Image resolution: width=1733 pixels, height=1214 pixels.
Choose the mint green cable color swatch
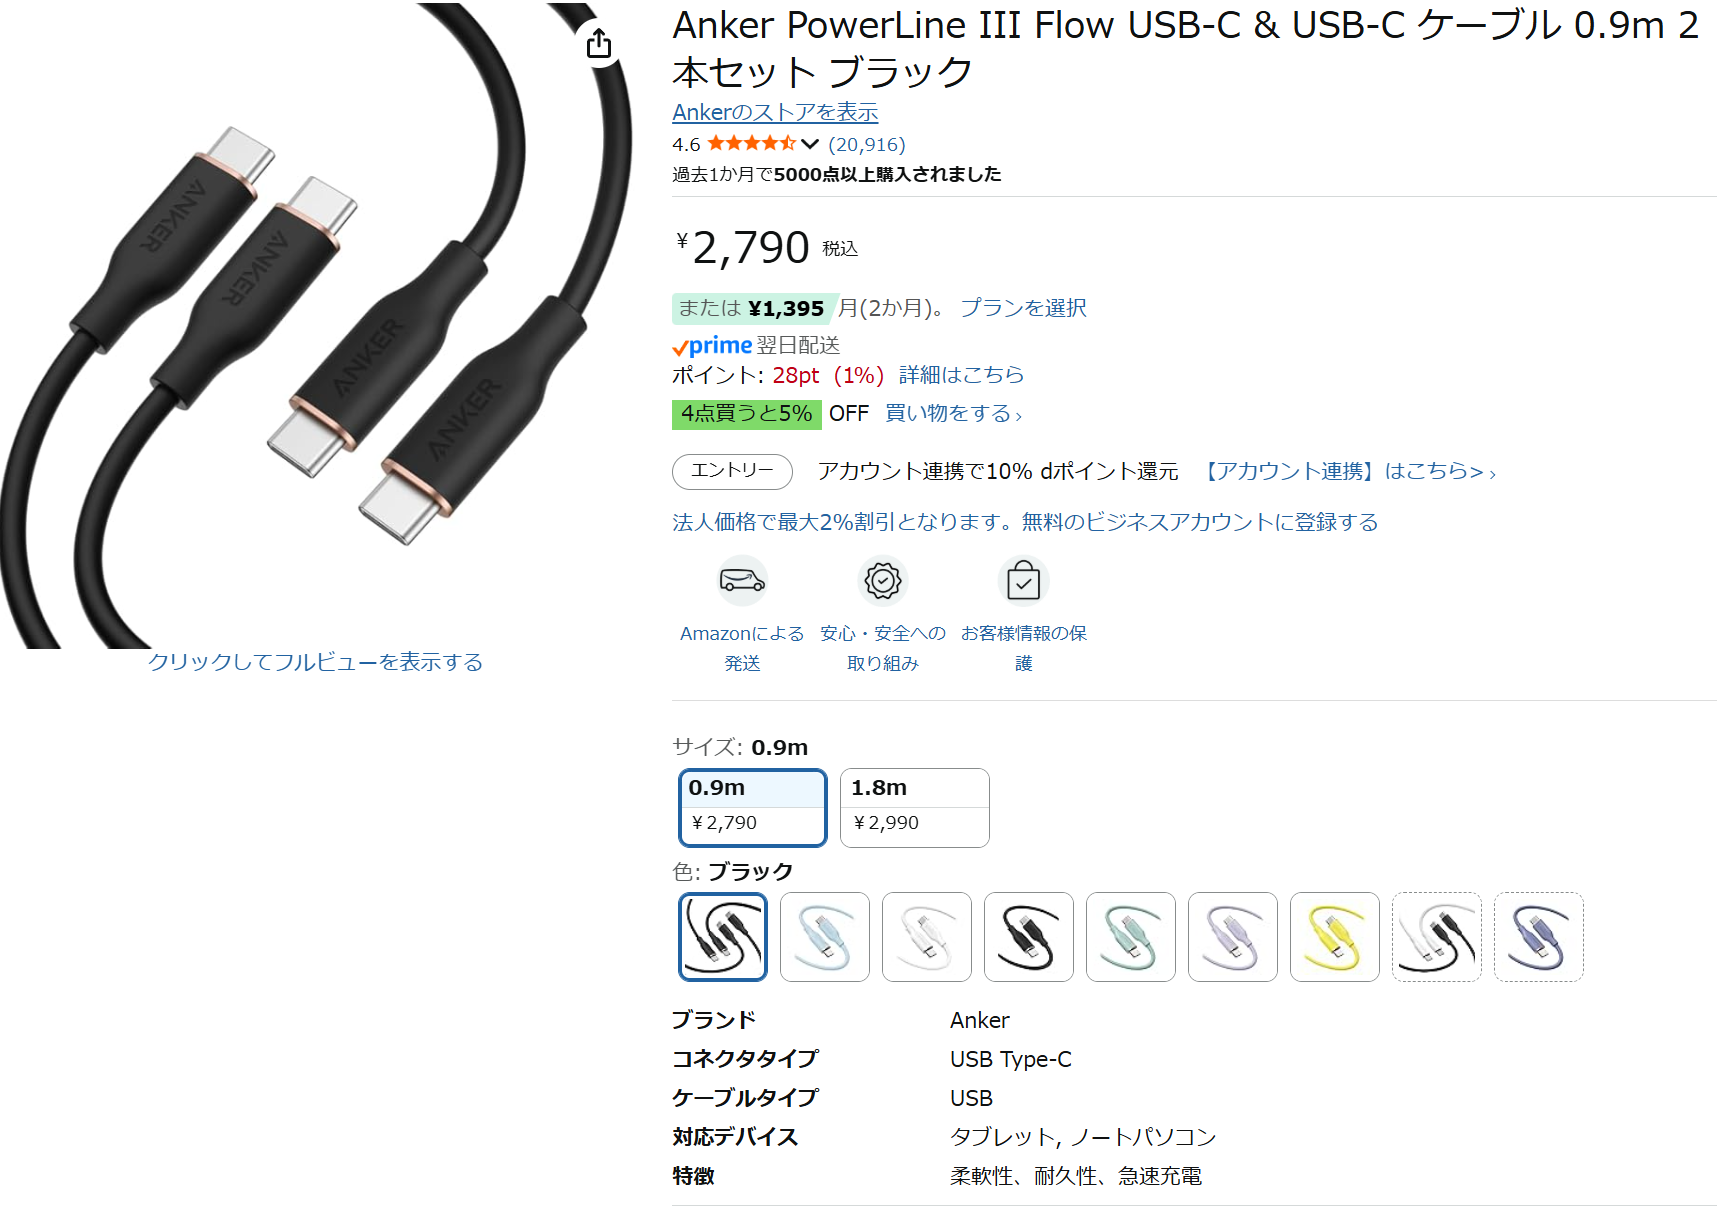click(1131, 937)
